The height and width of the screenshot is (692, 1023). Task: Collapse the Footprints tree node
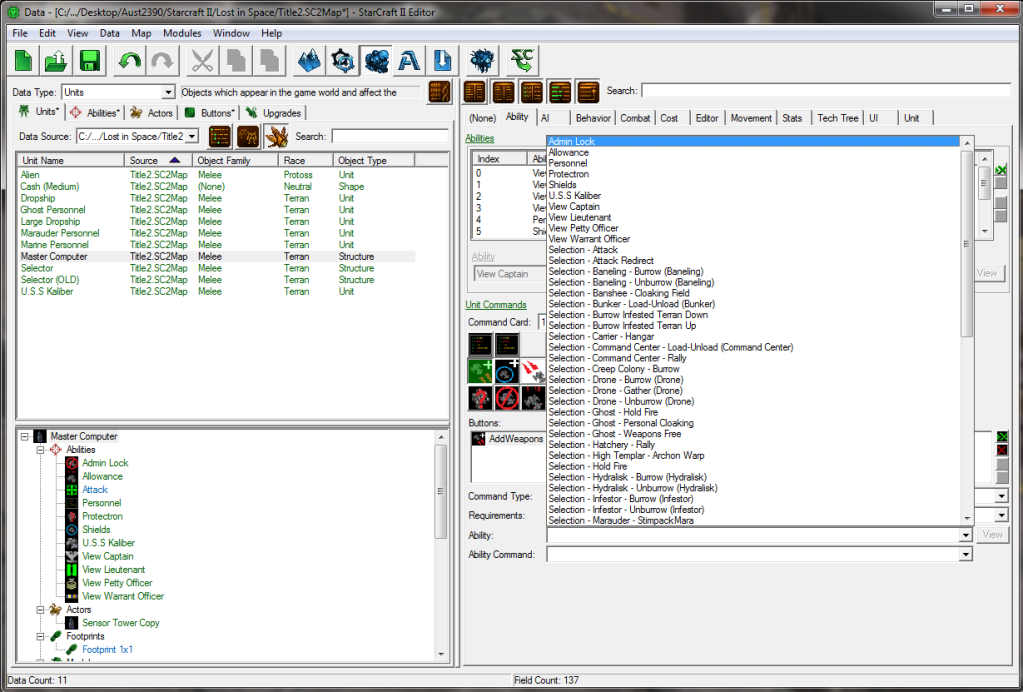[40, 636]
